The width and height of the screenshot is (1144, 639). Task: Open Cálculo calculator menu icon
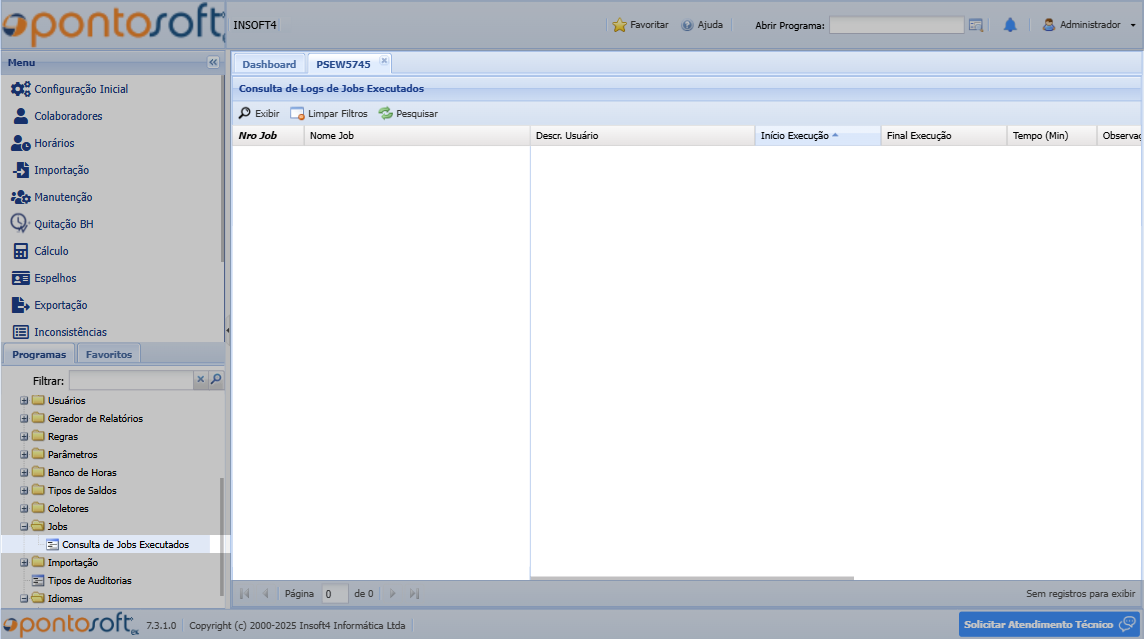pyautogui.click(x=20, y=251)
